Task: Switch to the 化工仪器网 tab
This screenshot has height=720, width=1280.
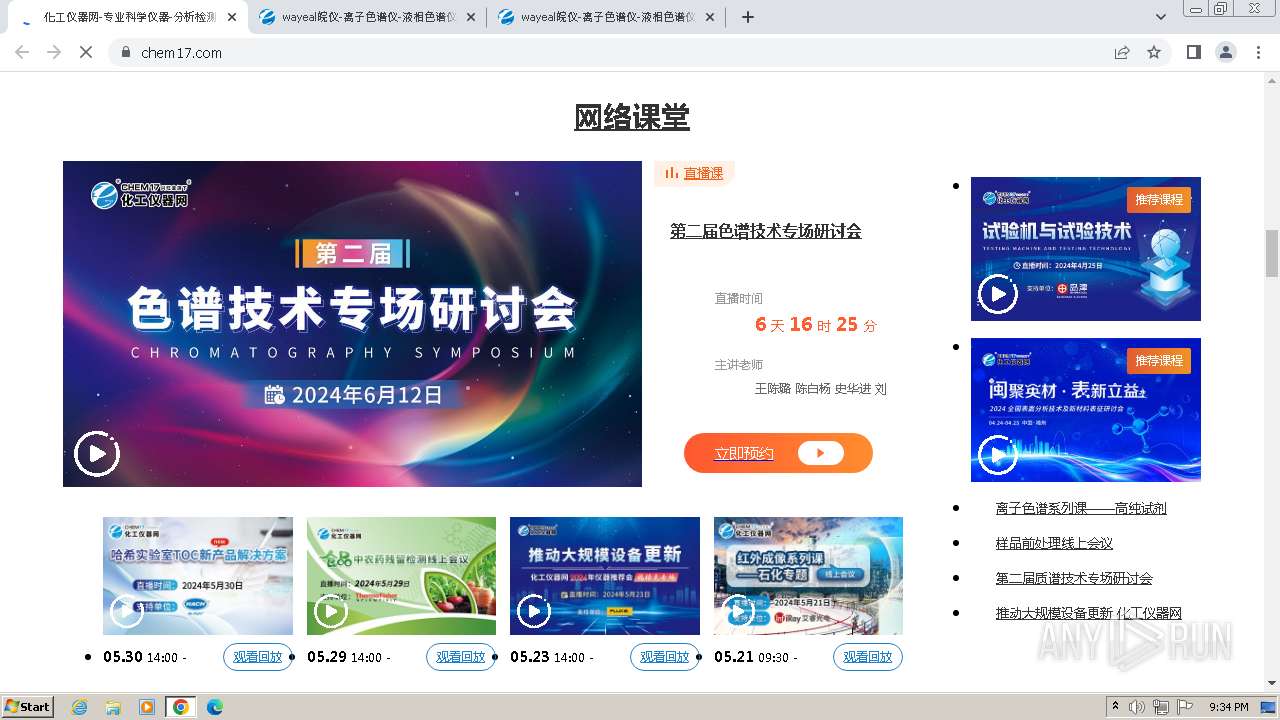Action: [128, 17]
